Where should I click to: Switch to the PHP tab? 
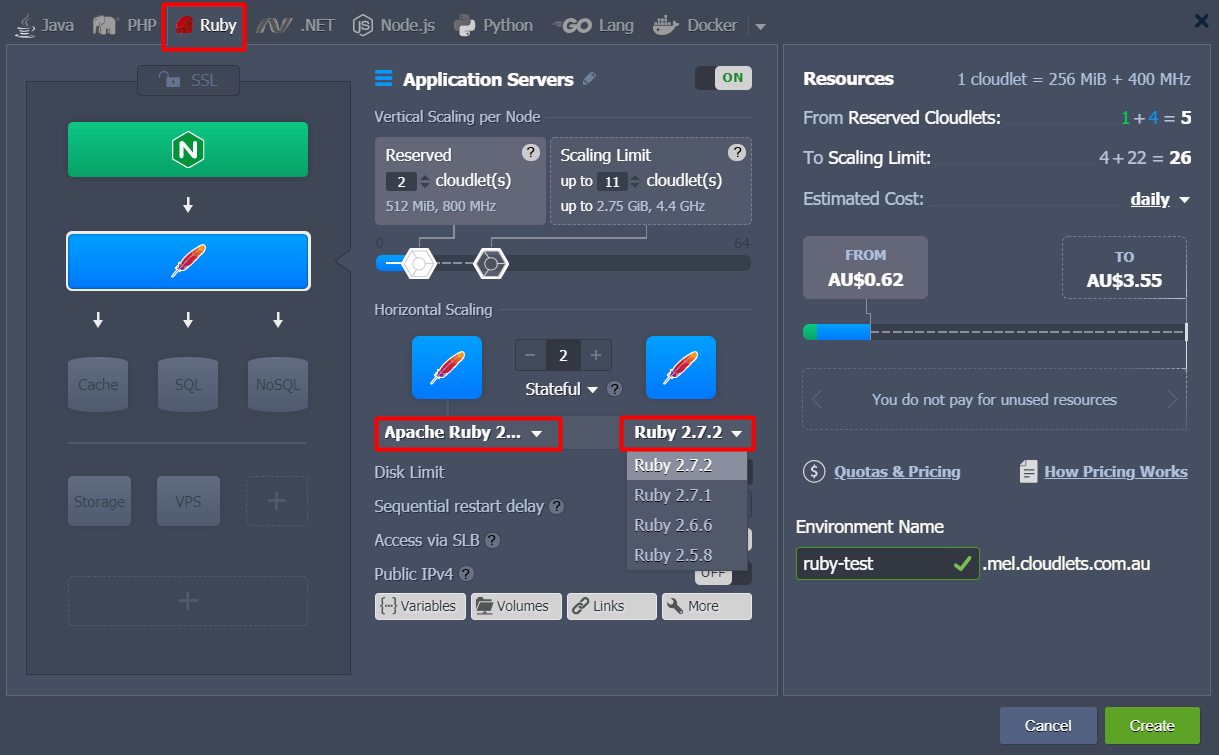[125, 25]
